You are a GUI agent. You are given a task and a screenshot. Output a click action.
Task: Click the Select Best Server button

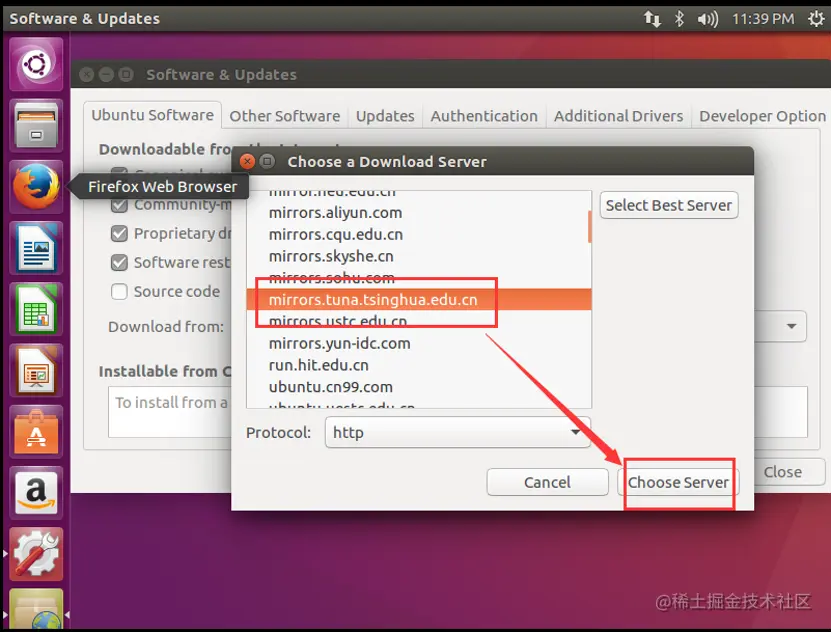click(669, 205)
